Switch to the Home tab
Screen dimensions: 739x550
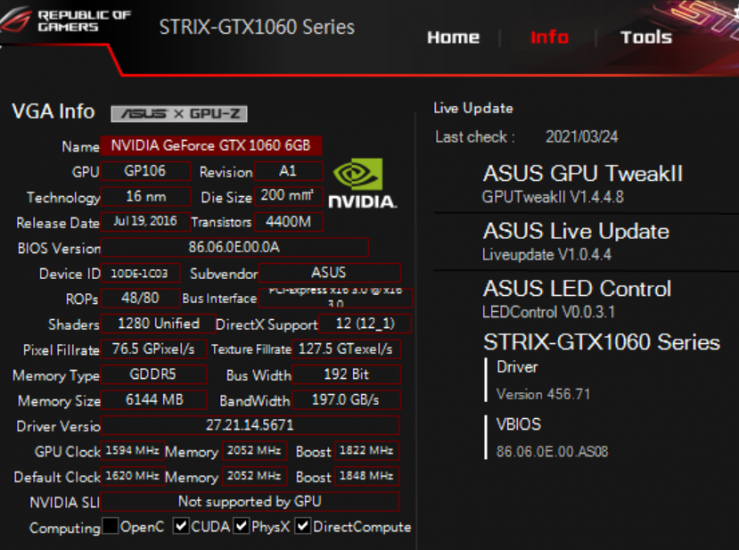pyautogui.click(x=453, y=37)
